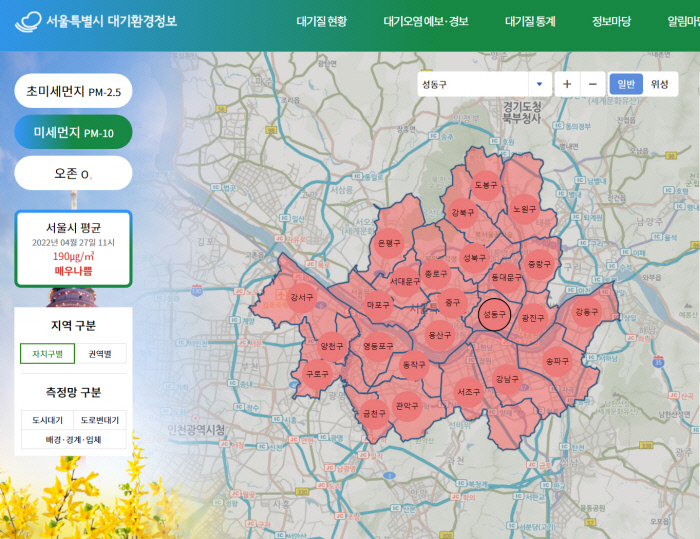The height and width of the screenshot is (539, 700).
Task: Switch map to 일반 normal view
Action: [x=626, y=84]
